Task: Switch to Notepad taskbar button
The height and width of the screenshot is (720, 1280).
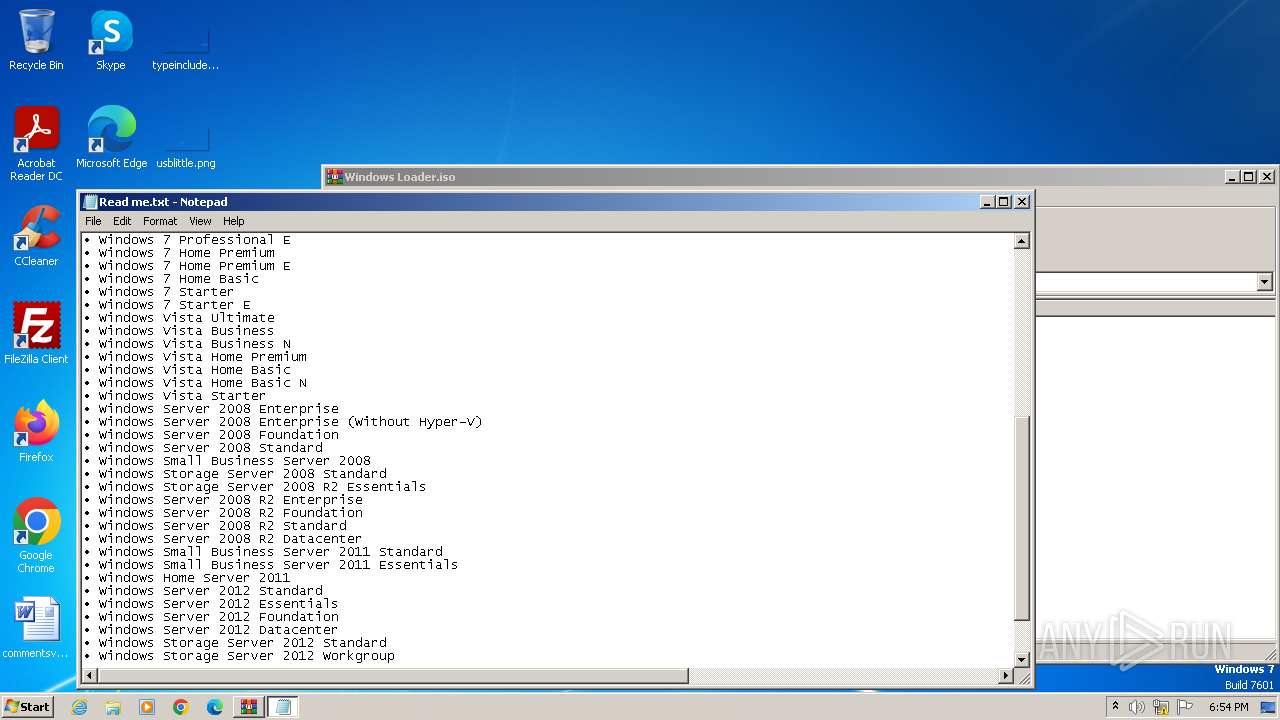Action: coord(283,707)
